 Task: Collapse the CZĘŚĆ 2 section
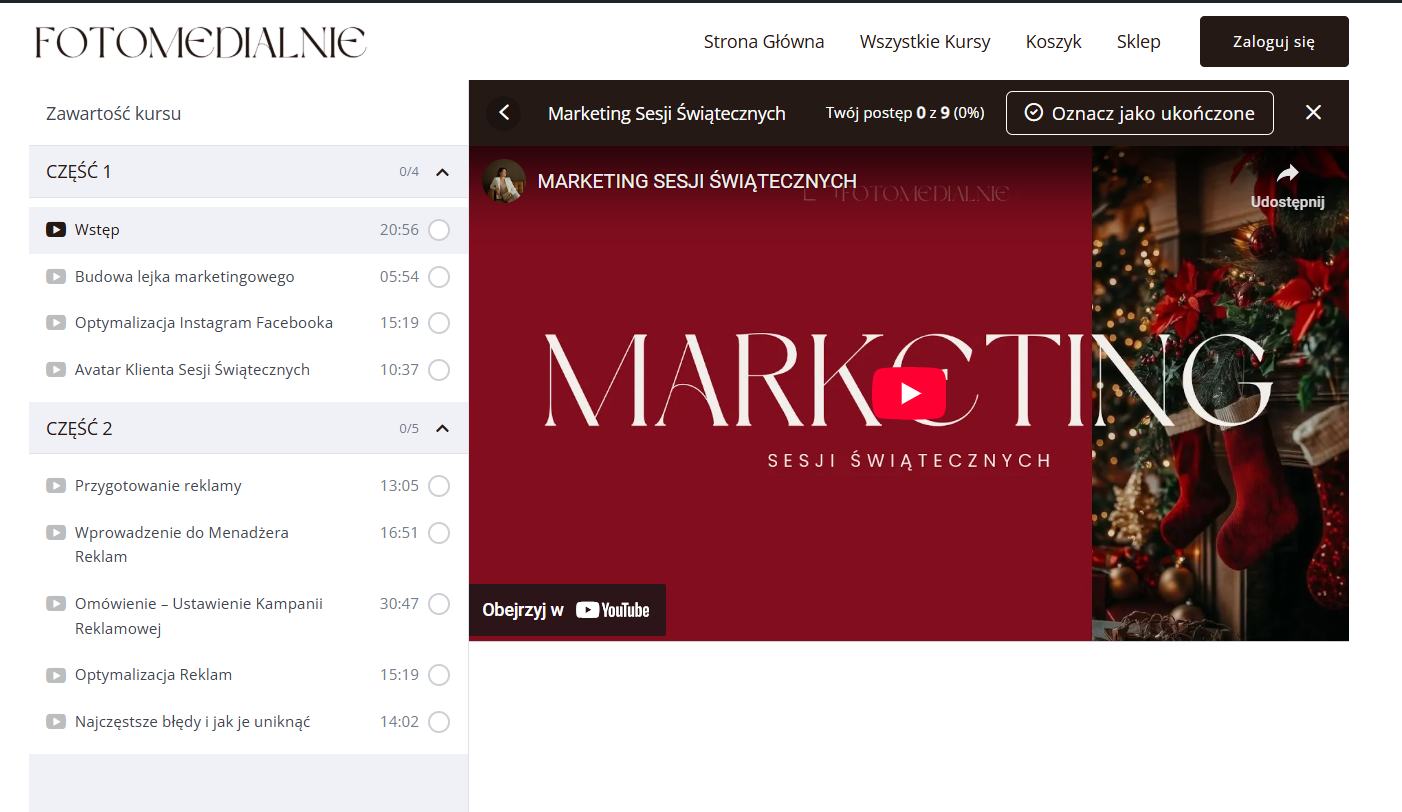click(443, 429)
